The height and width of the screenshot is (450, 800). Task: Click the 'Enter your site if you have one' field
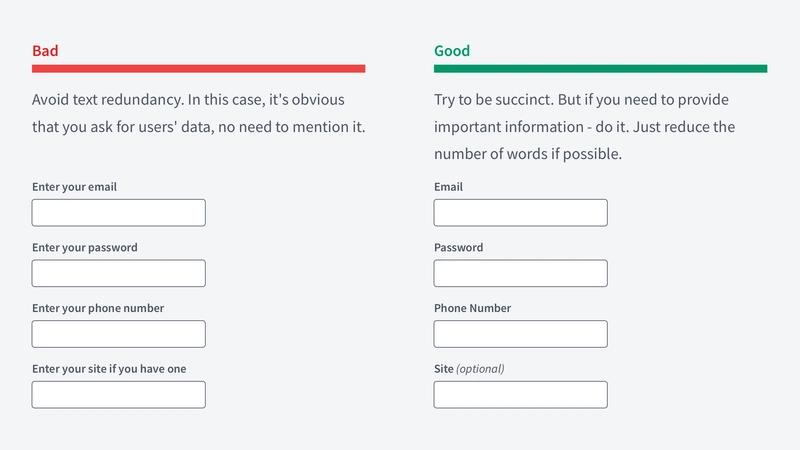[x=118, y=394]
